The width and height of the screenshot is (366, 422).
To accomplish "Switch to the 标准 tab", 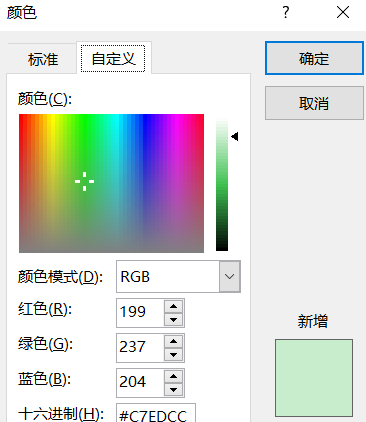I will pyautogui.click(x=43, y=59).
